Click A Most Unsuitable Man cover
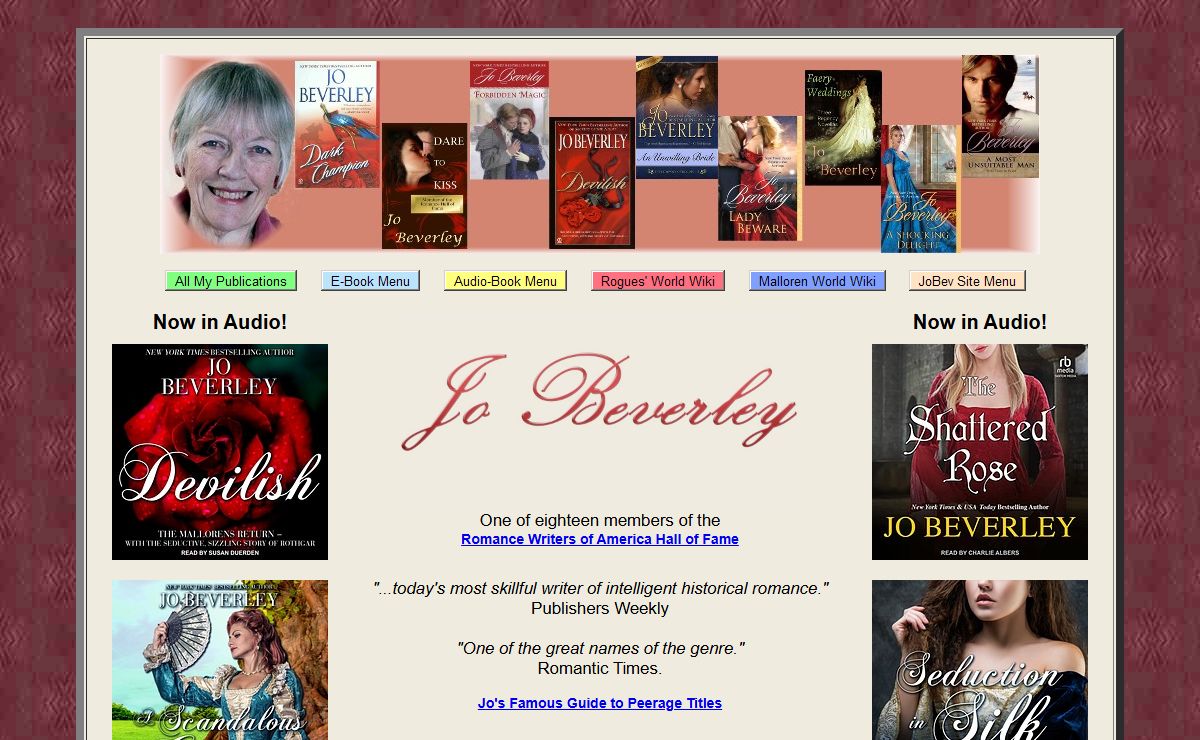 tap(999, 116)
